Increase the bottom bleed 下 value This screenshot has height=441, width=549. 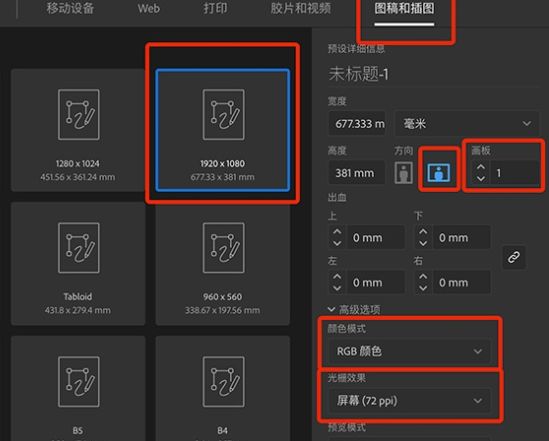[423, 232]
